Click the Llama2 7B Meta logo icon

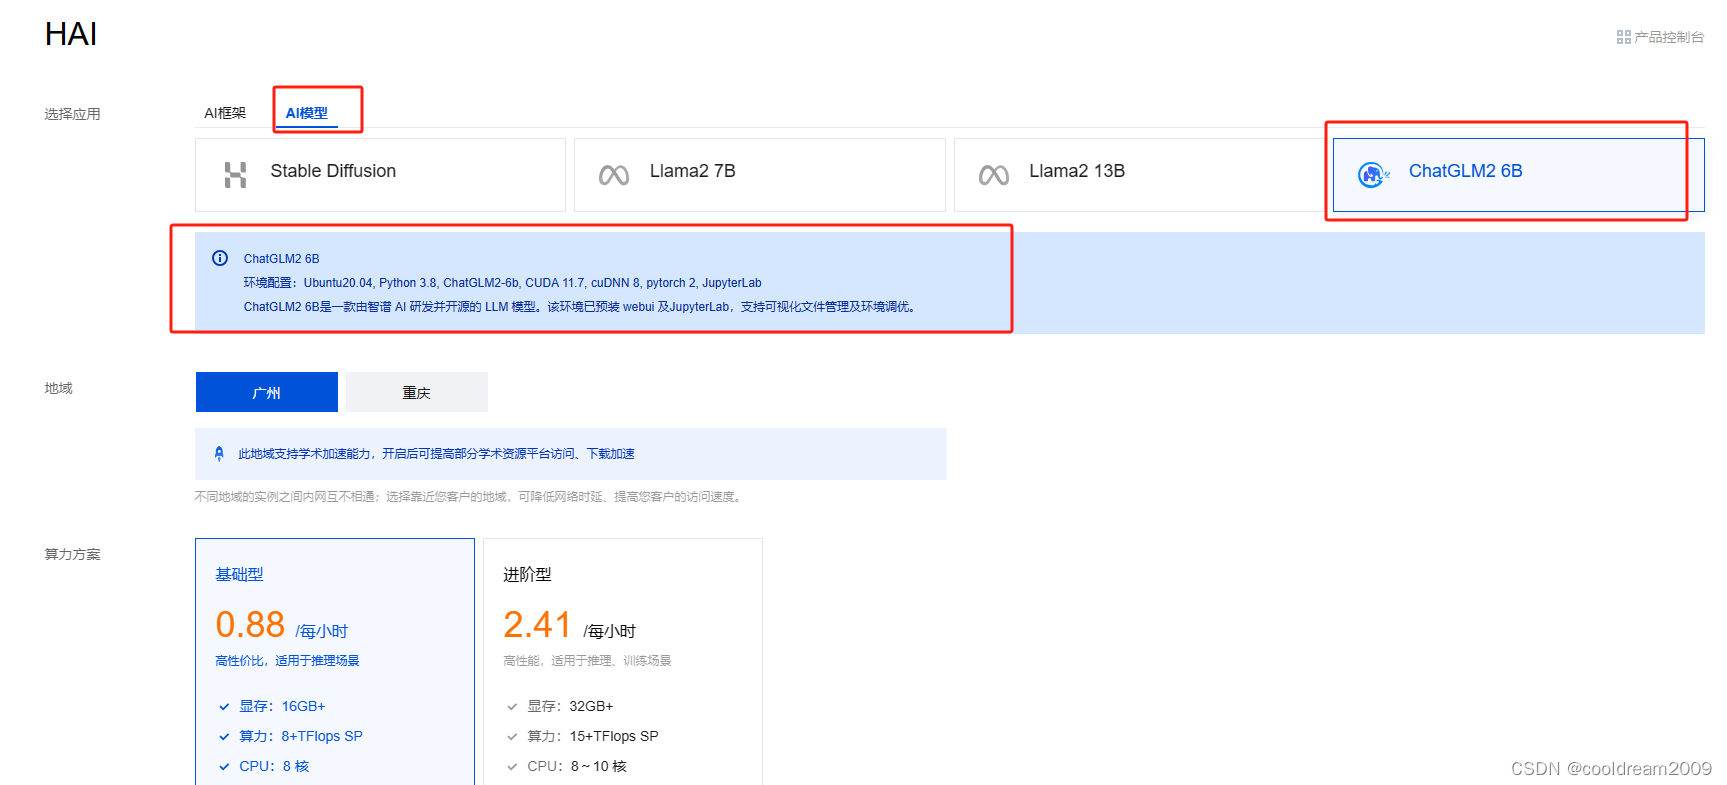pos(614,176)
